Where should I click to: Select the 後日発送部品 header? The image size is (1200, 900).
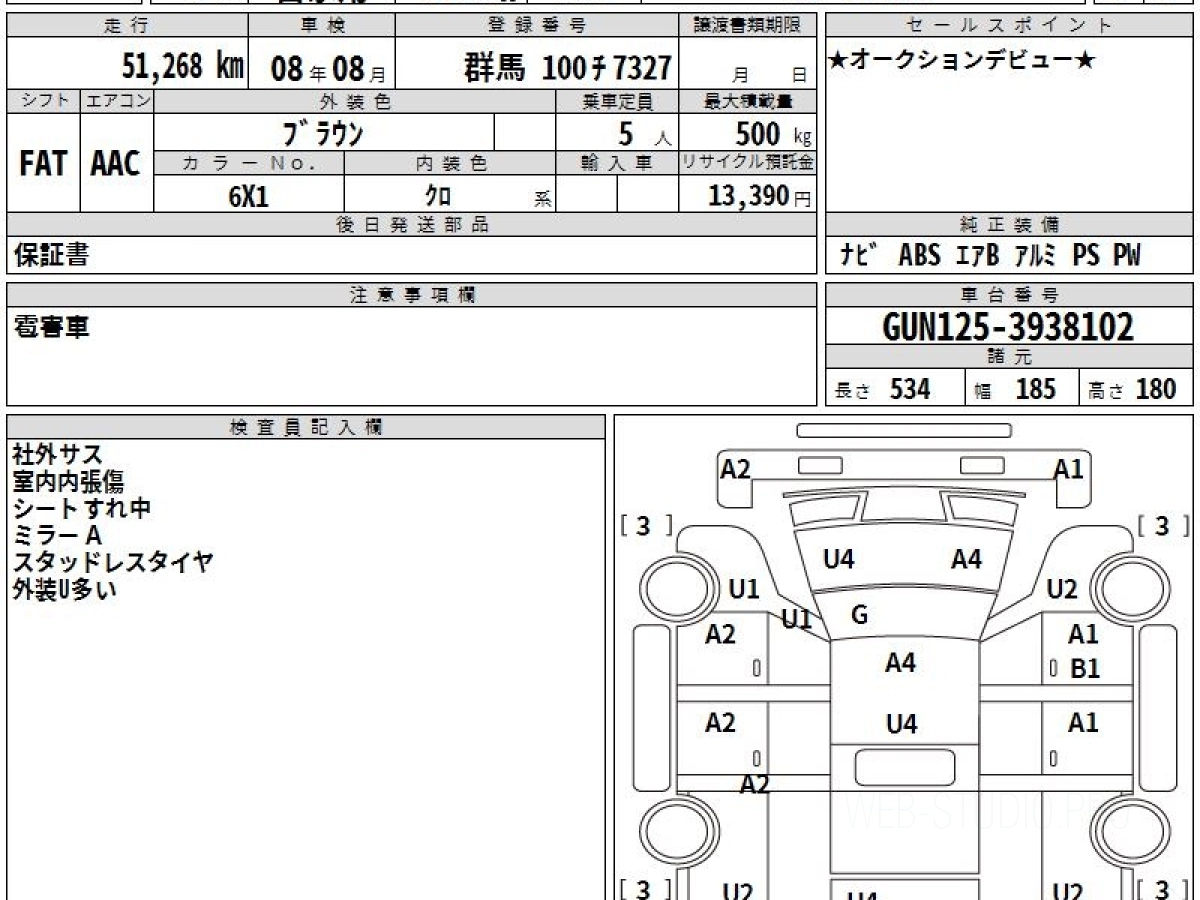(x=412, y=225)
